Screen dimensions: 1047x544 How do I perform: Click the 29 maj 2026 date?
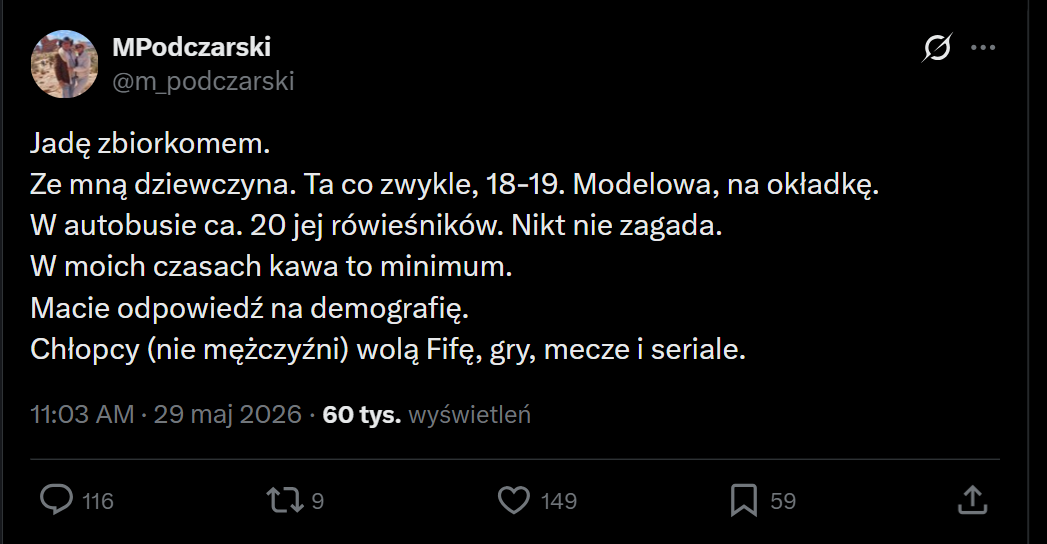(x=228, y=415)
